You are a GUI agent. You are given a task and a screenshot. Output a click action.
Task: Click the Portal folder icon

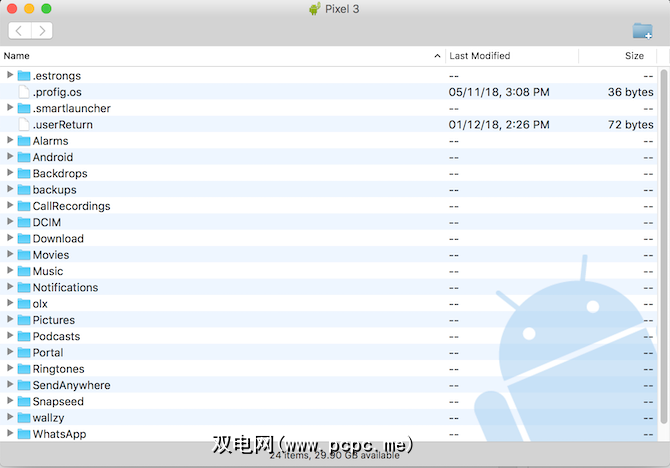click(24, 353)
